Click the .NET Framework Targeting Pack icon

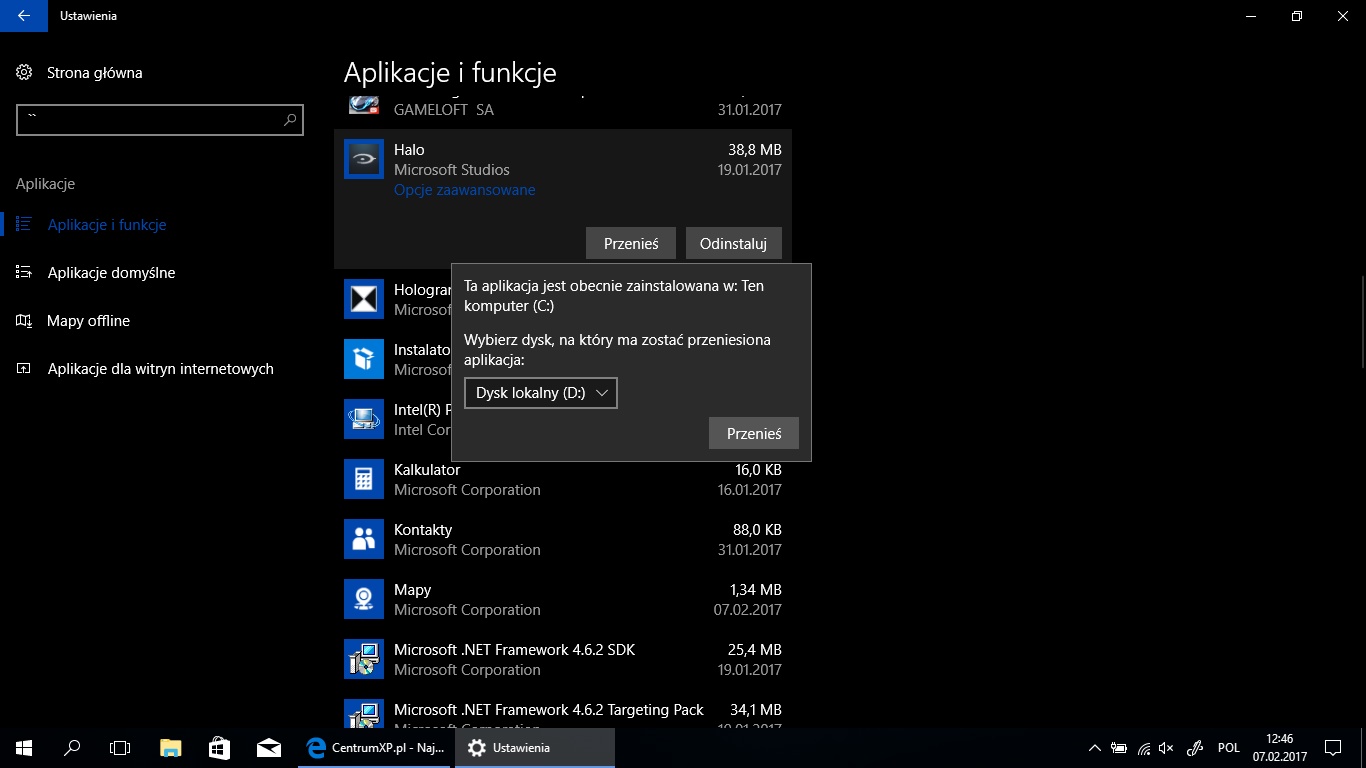point(364,713)
